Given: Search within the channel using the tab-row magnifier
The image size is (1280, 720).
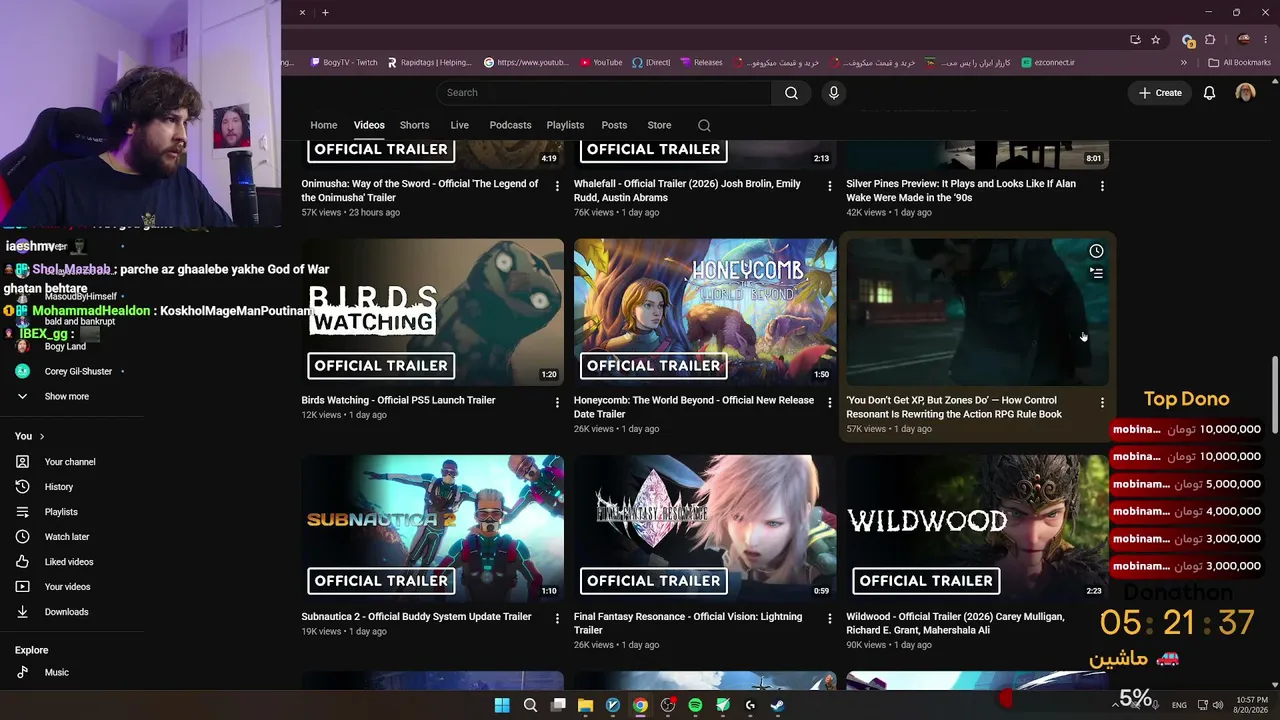Looking at the screenshot, I should (x=704, y=125).
